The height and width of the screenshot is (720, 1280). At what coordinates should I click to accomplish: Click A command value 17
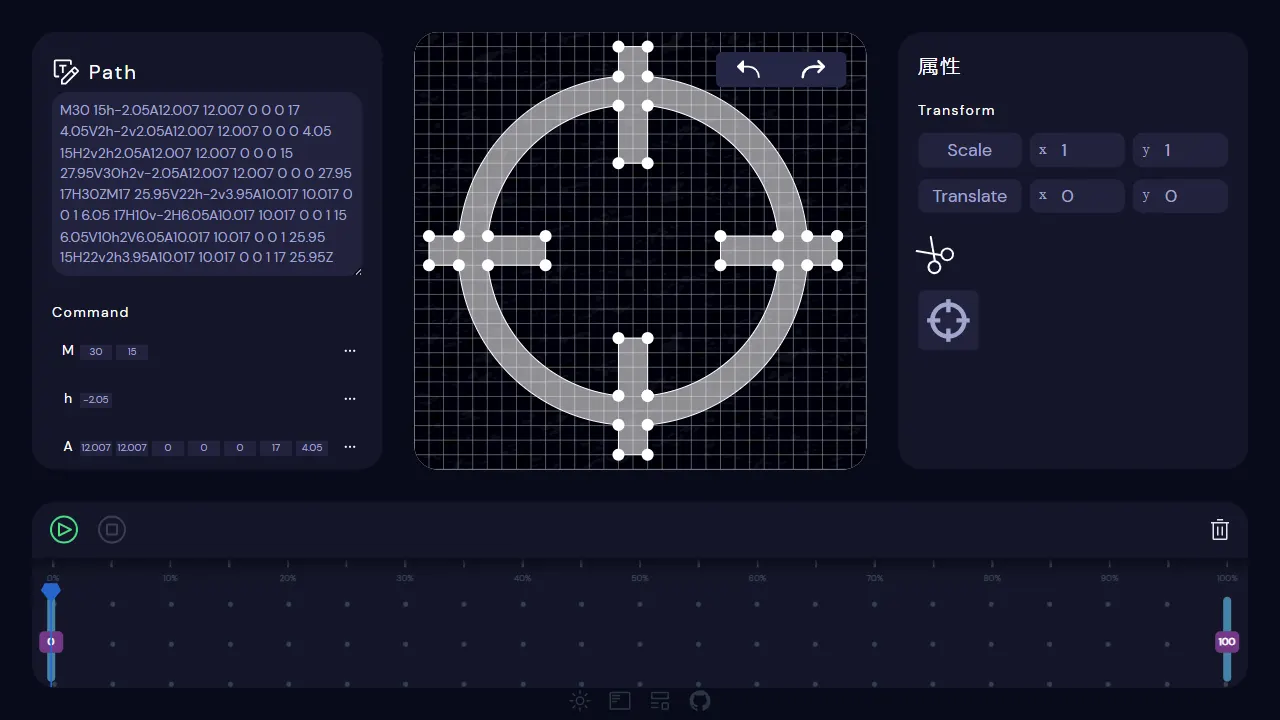coord(276,448)
